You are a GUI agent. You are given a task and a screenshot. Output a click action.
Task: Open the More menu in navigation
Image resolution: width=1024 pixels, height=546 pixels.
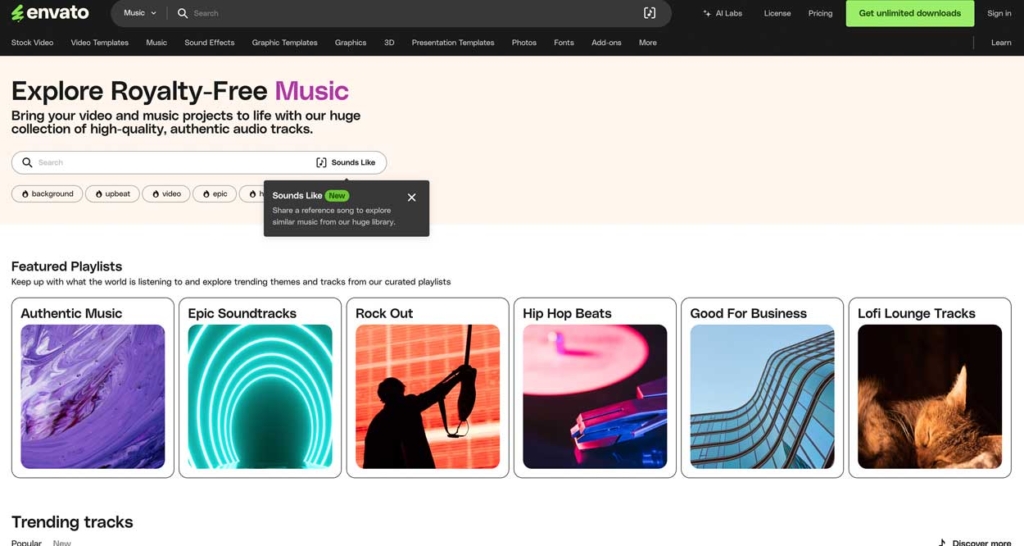pos(648,43)
